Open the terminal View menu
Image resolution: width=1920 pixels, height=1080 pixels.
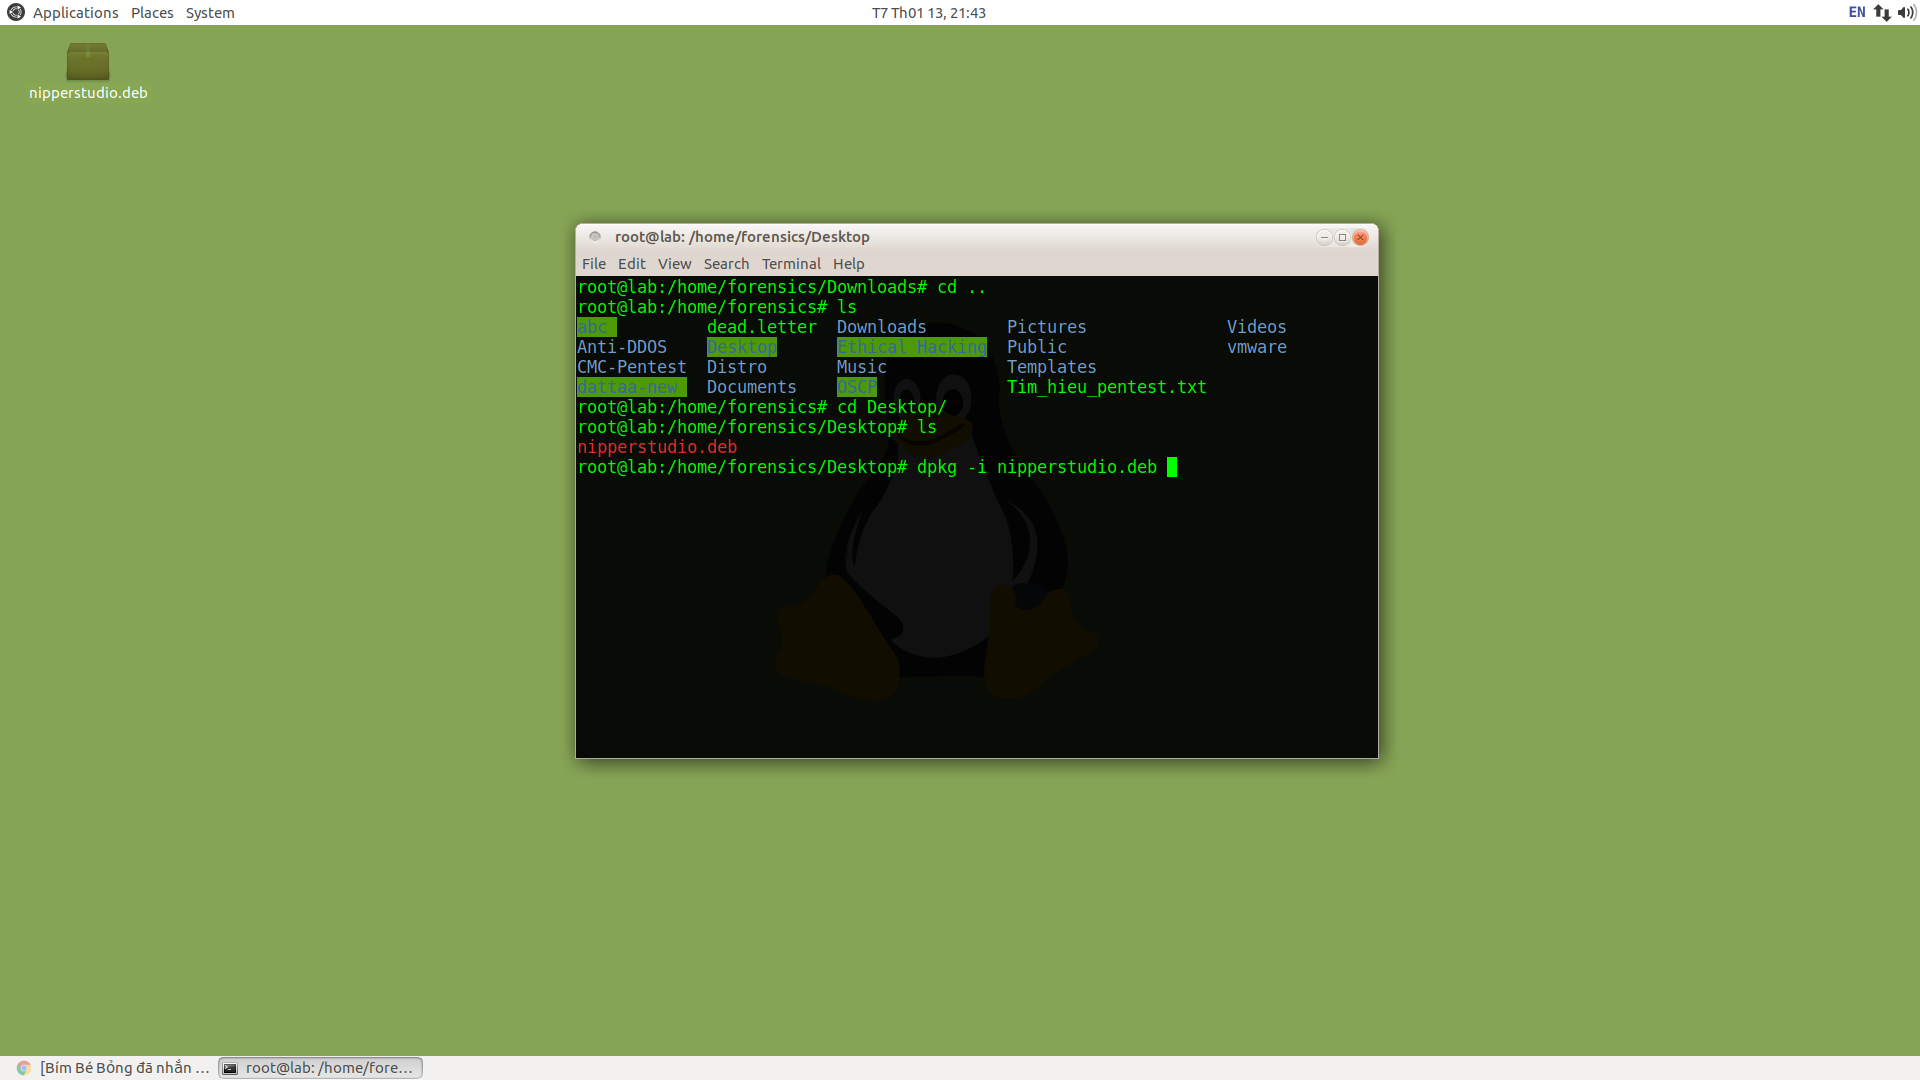674,264
